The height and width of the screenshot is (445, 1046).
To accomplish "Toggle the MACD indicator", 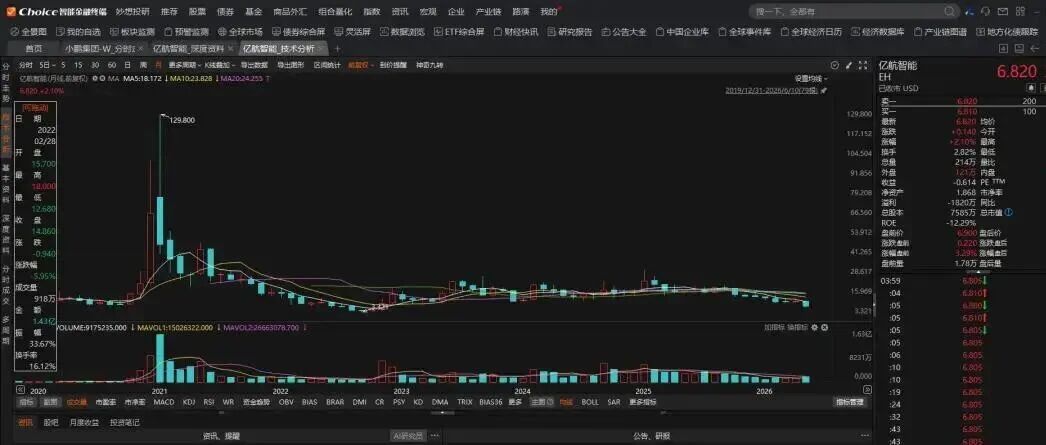I will [163, 402].
